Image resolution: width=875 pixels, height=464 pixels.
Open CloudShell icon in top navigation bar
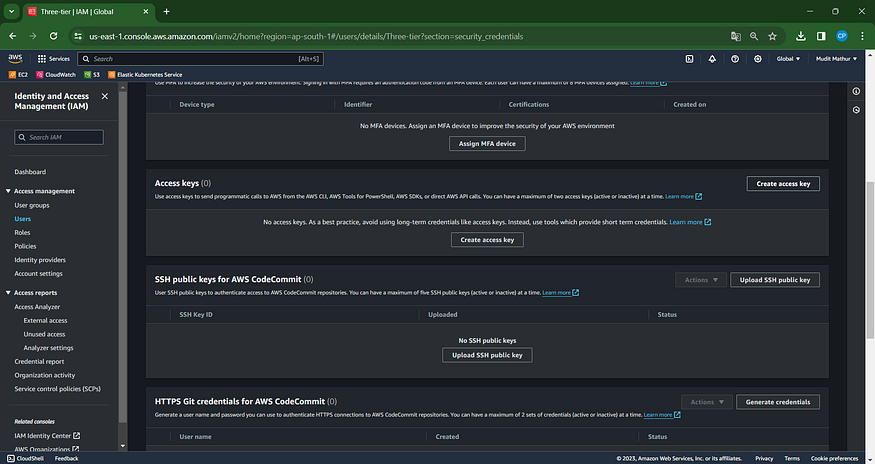689,59
